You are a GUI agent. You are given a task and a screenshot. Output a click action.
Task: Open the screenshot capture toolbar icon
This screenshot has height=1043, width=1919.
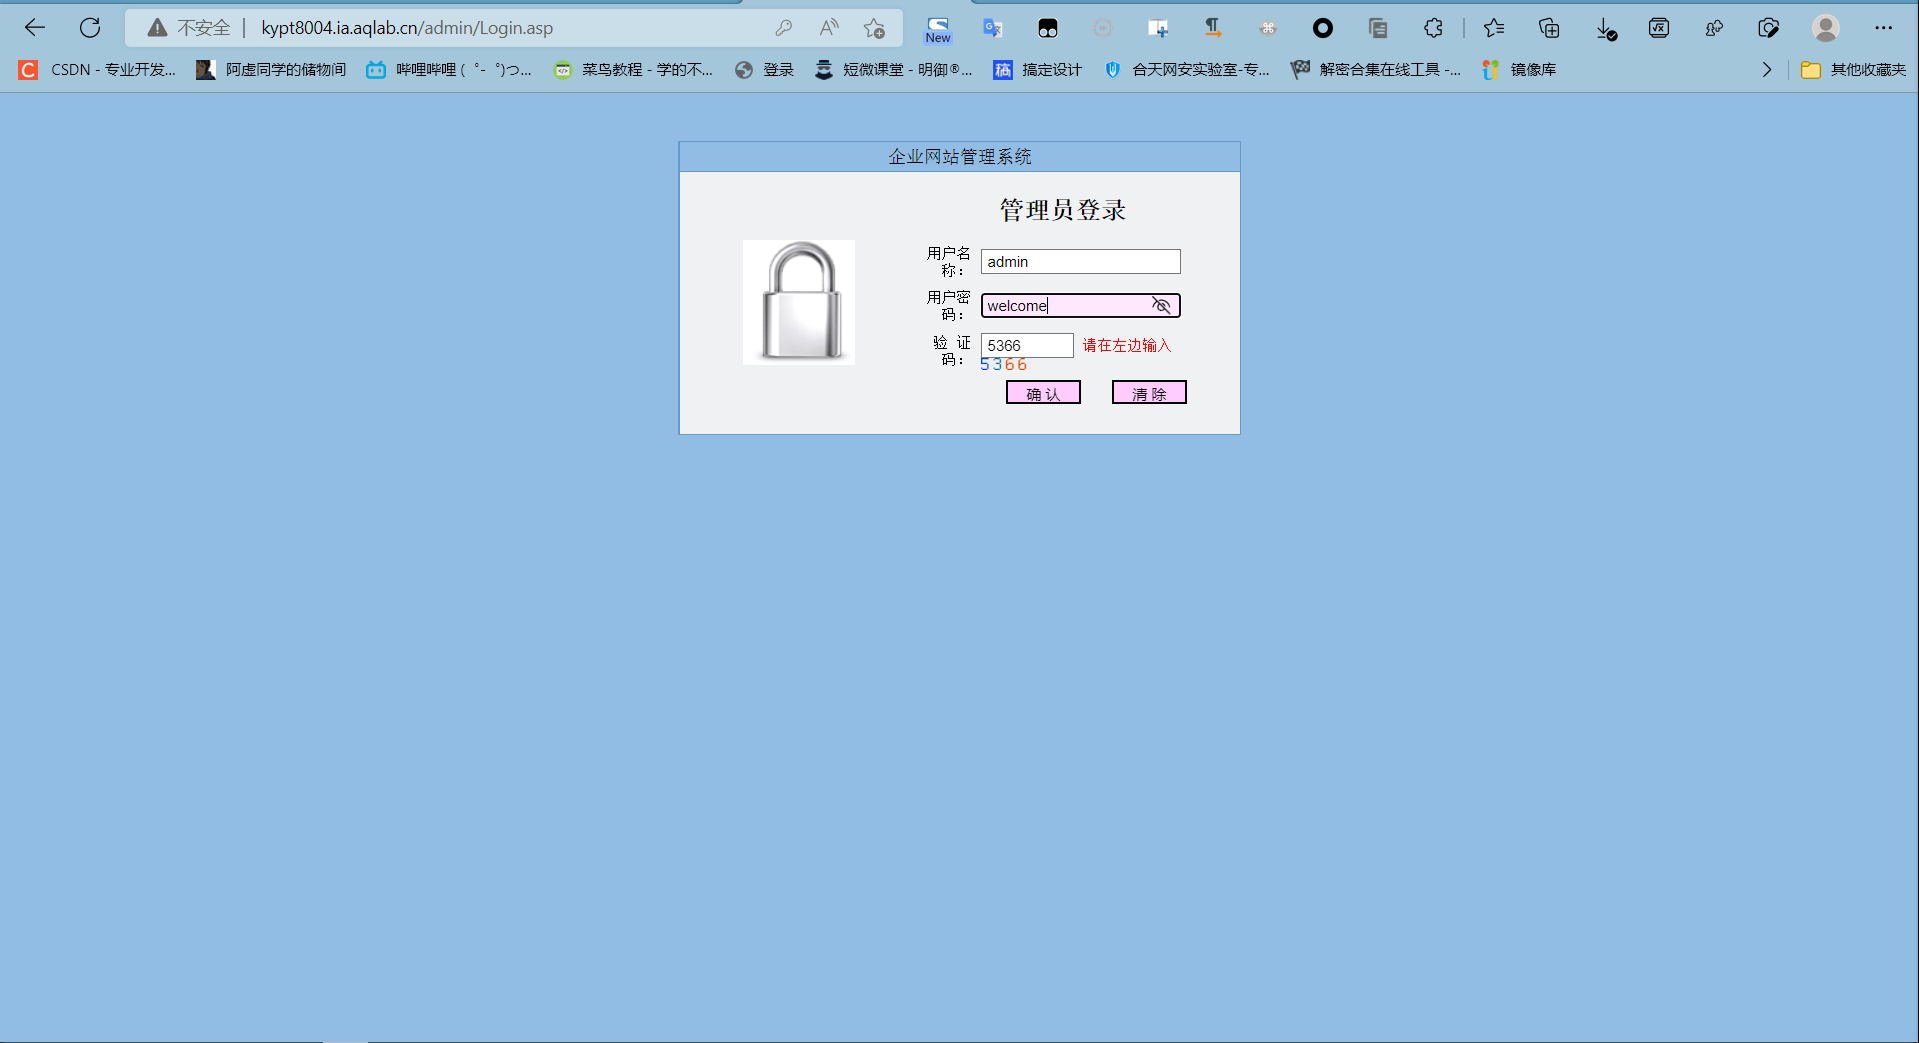(x=1769, y=28)
